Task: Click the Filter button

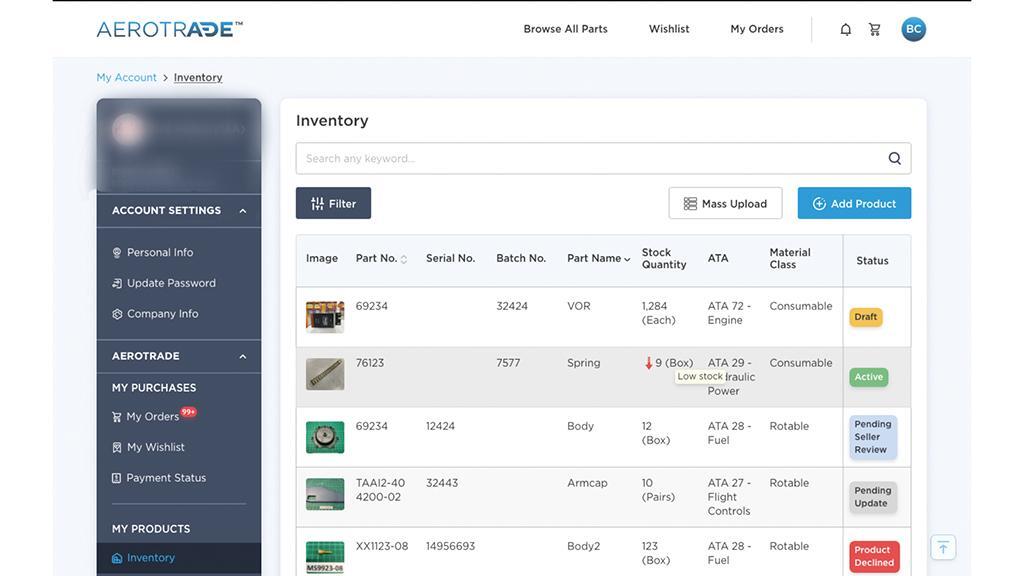Action: 333,203
